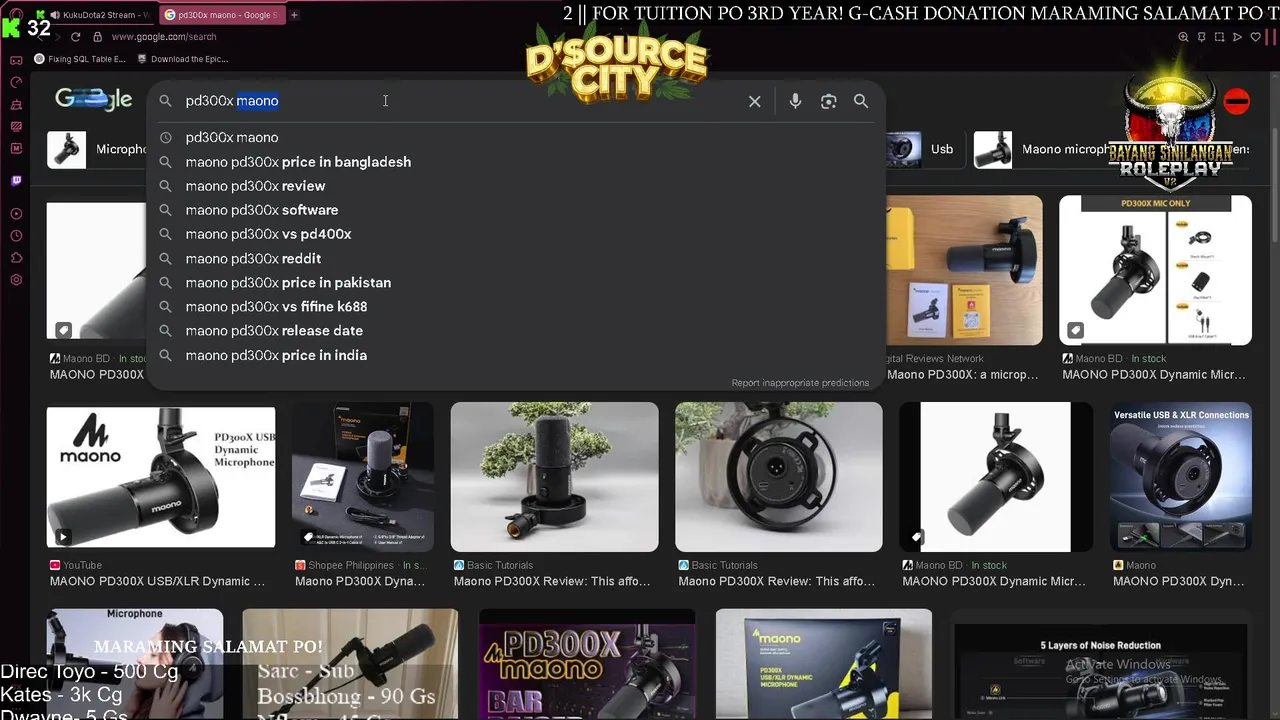This screenshot has height=720, width=1280.
Task: Open a new browser tab
Action: point(294,15)
